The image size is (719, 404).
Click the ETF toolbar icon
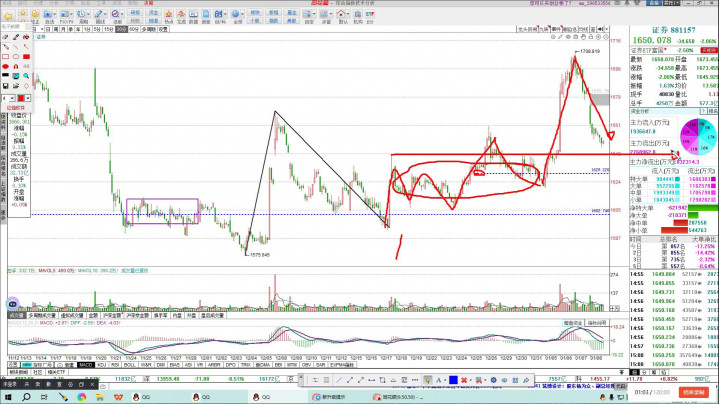tap(370, 16)
